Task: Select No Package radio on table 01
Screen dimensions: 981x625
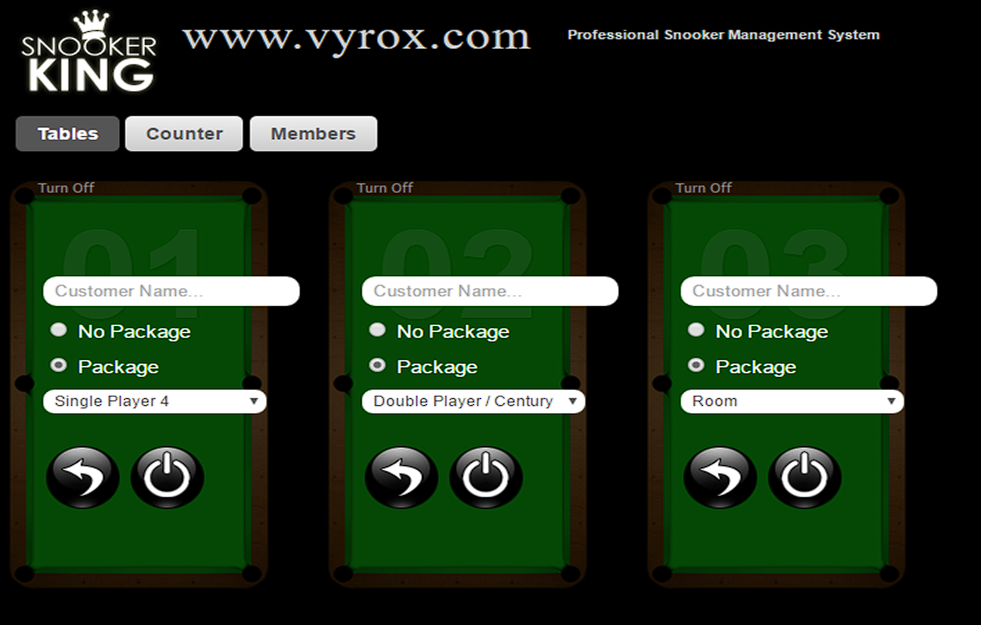Action: pyautogui.click(x=59, y=330)
